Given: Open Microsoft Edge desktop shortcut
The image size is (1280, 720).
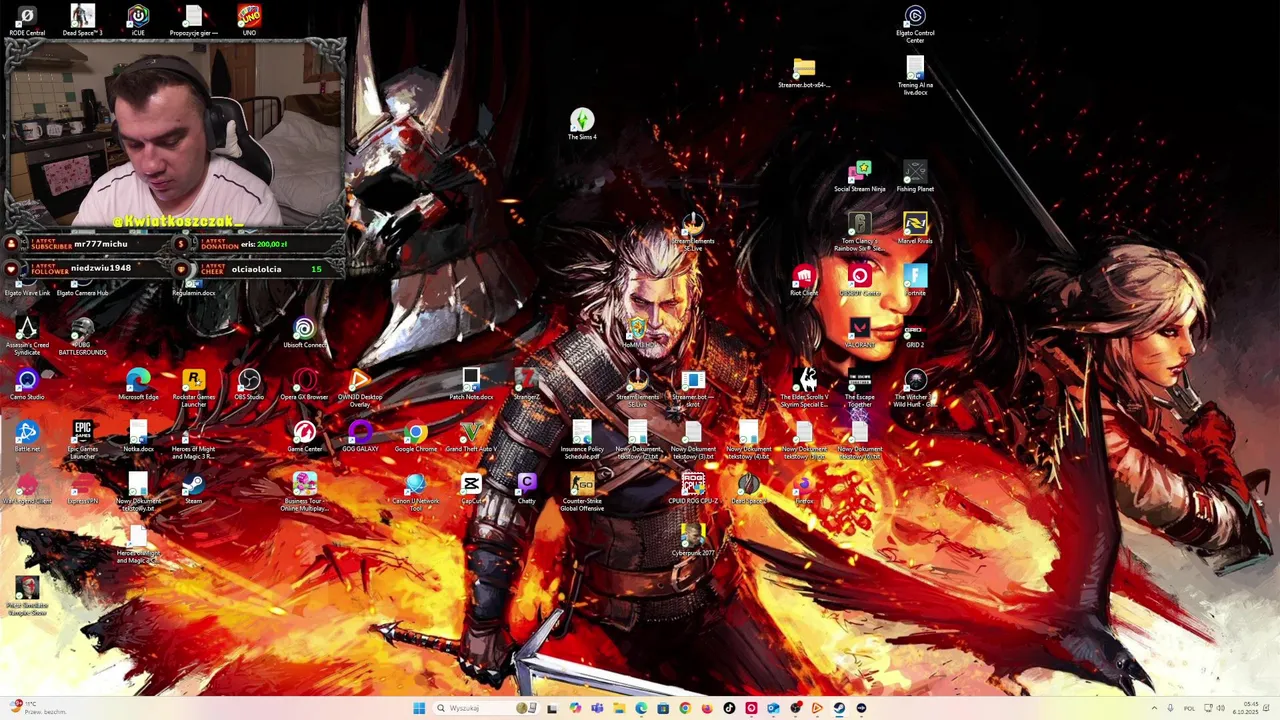Looking at the screenshot, I should (x=138, y=385).
